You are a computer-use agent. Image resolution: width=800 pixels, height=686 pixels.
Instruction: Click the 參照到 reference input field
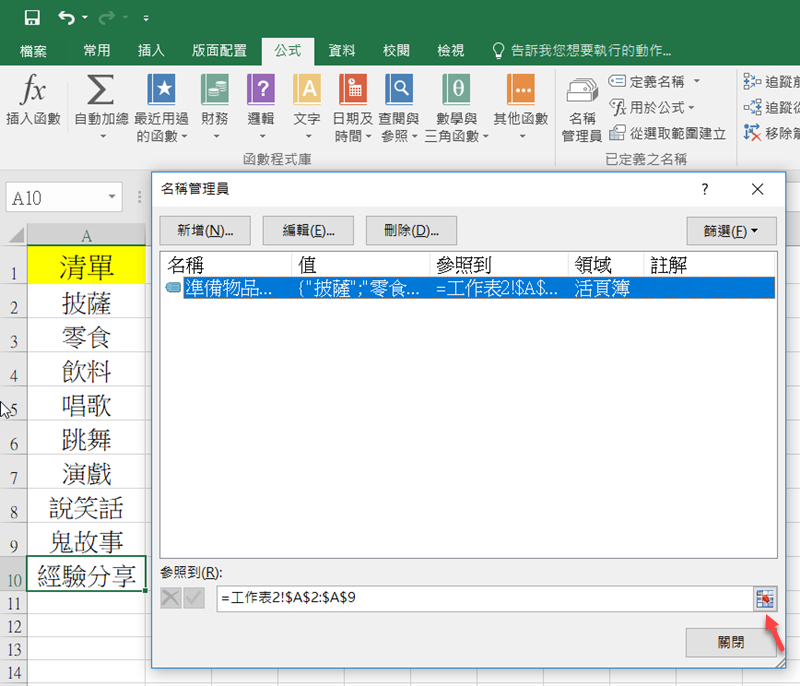pyautogui.click(x=480, y=598)
